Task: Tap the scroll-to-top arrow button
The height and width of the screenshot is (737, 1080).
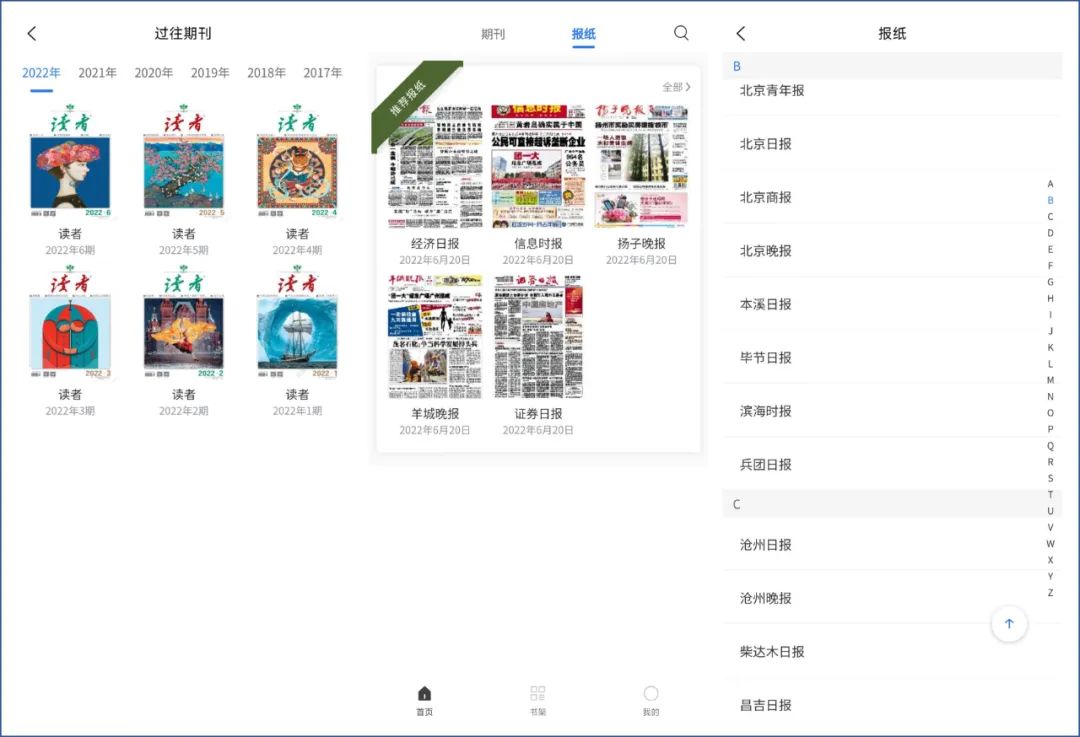Action: click(x=1009, y=623)
